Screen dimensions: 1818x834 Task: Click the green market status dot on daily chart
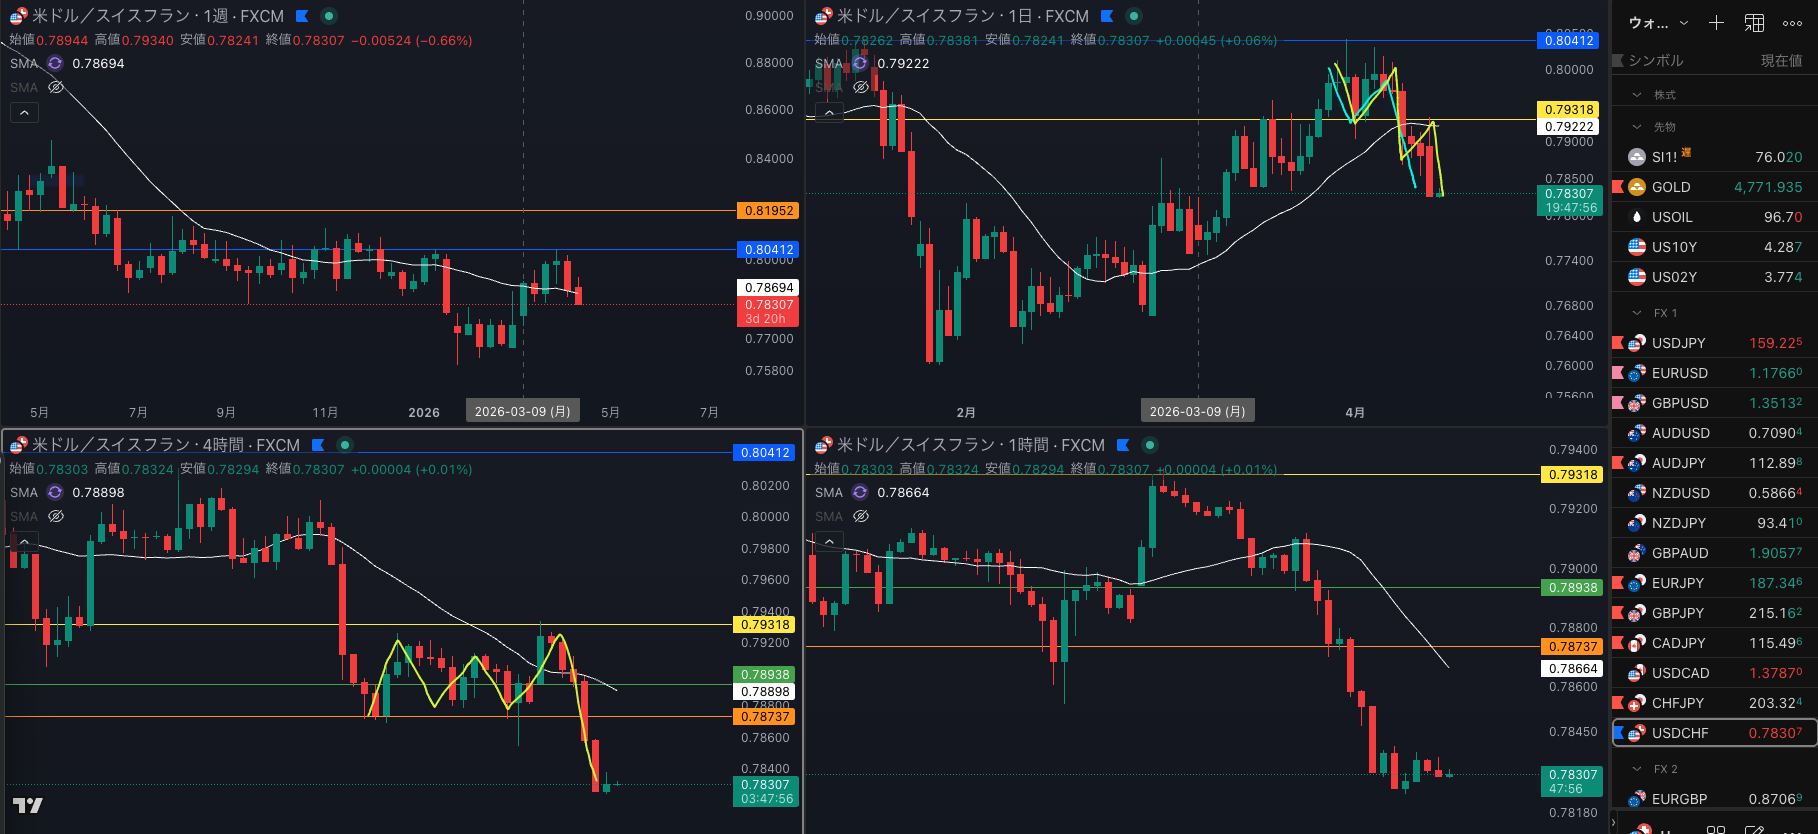1133,16
